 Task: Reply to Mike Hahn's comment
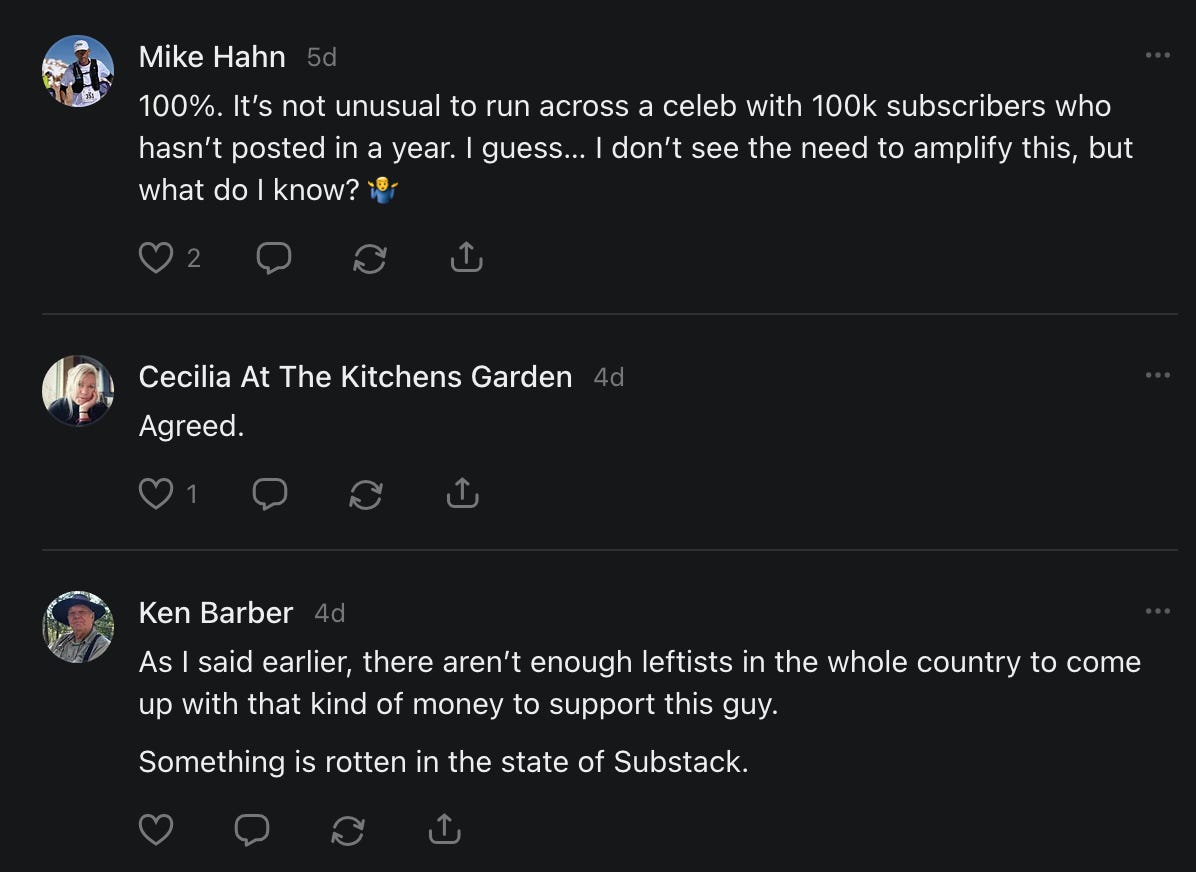click(x=274, y=258)
